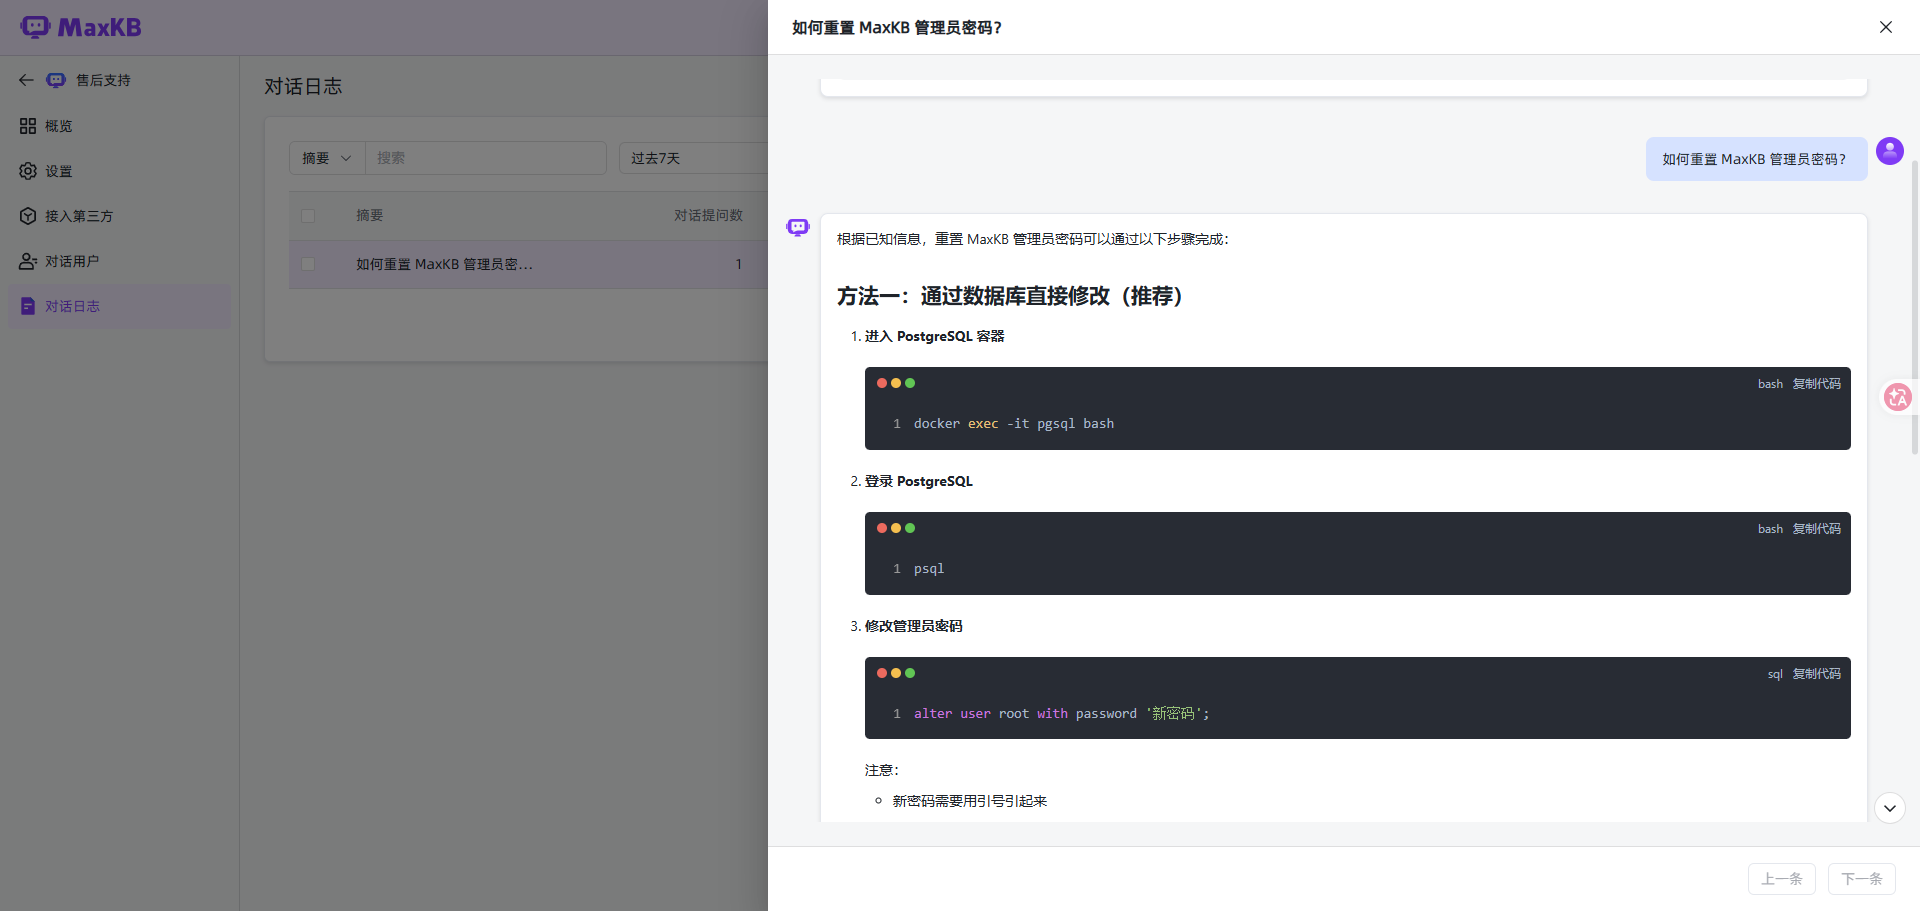This screenshot has height=911, width=1920.
Task: Click the 下一条 next record button
Action: 1861,879
